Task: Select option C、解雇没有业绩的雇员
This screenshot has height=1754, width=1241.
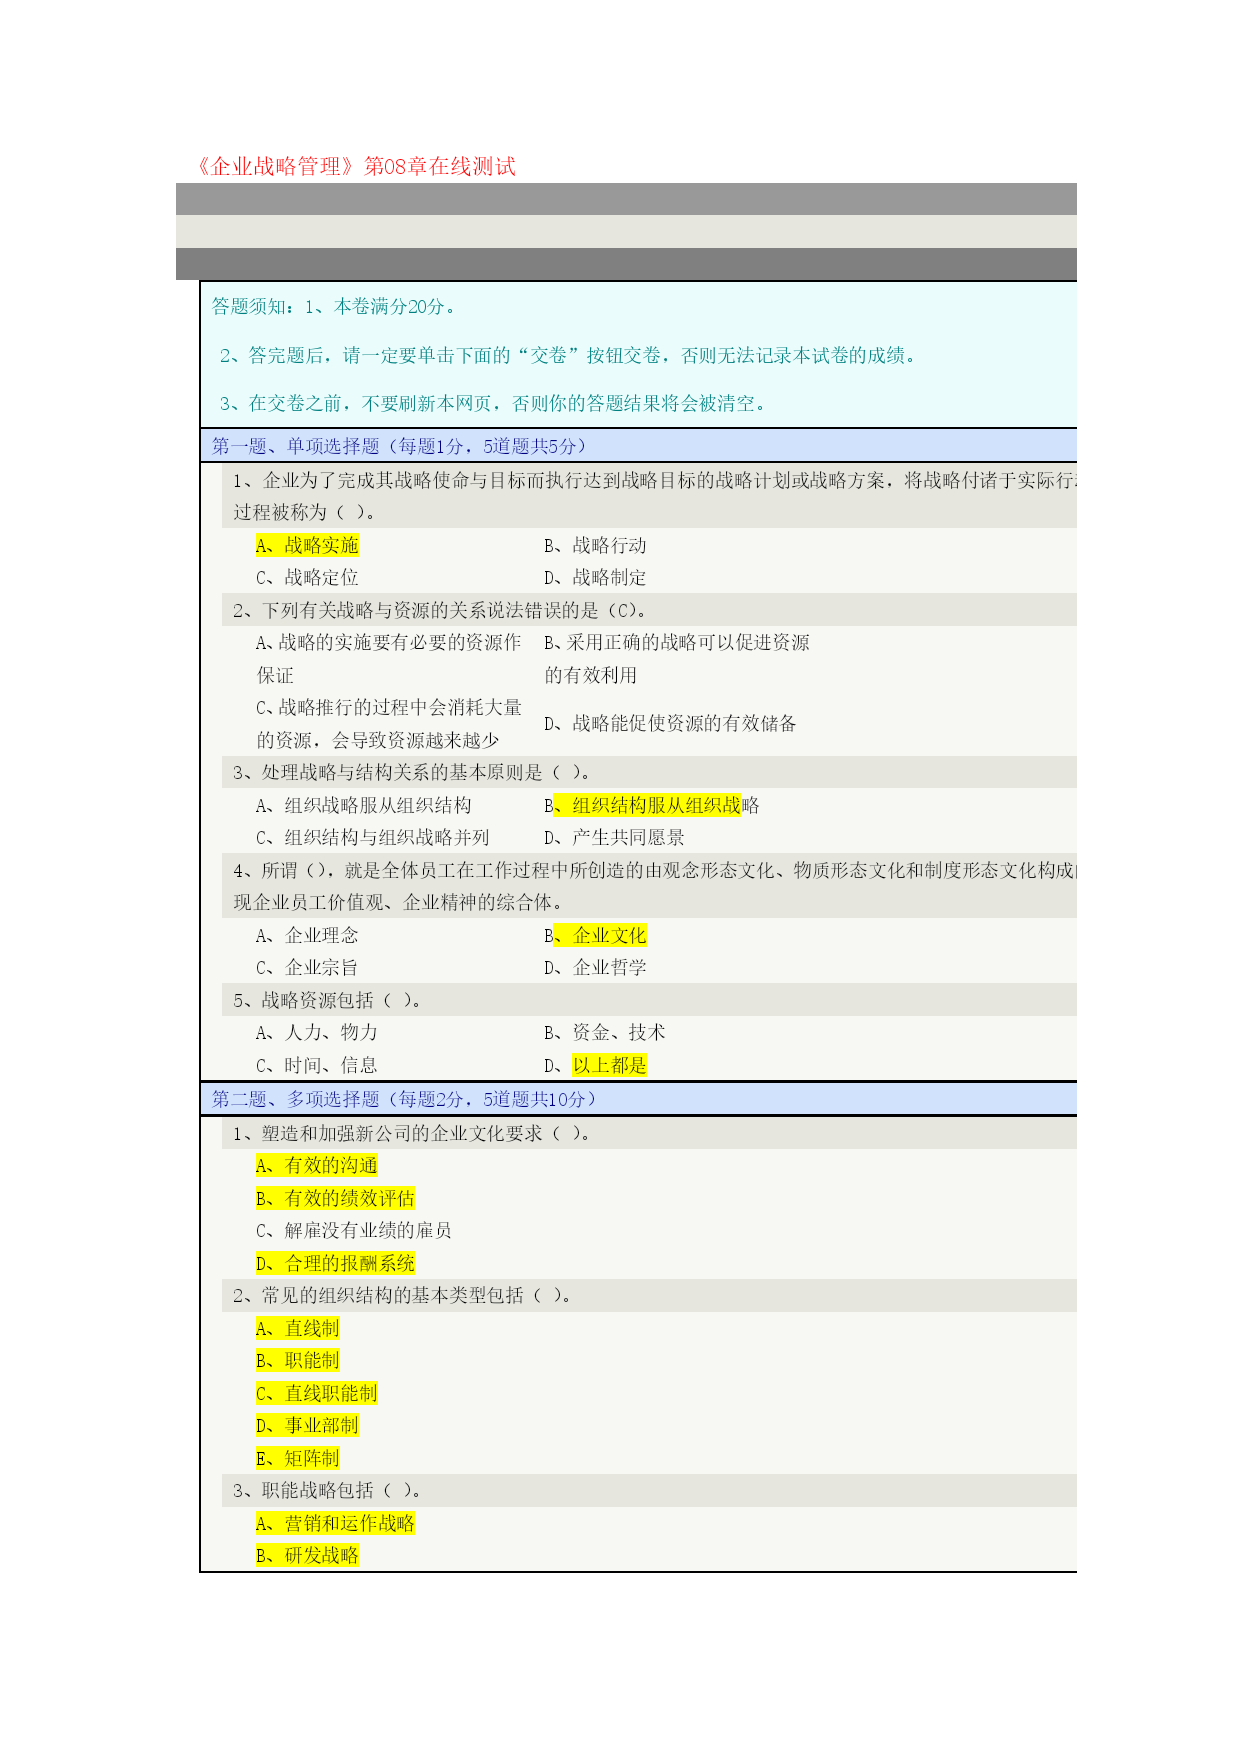Action: 353,1230
